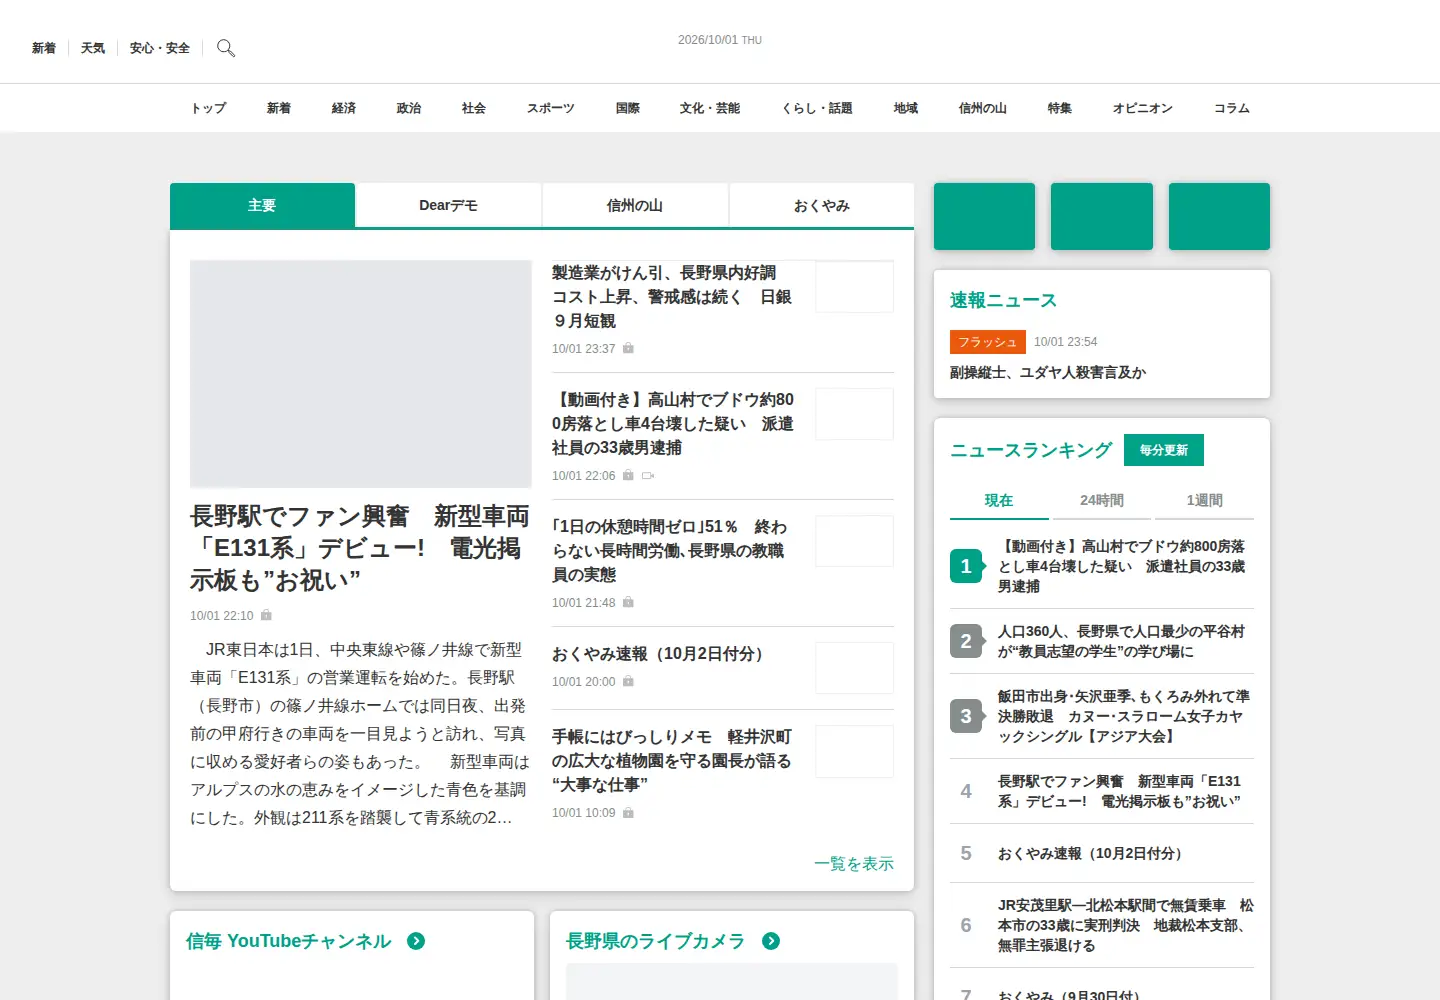The width and height of the screenshot is (1440, 1000).
Task: Go to 天気 in the header
Action: click(x=93, y=48)
